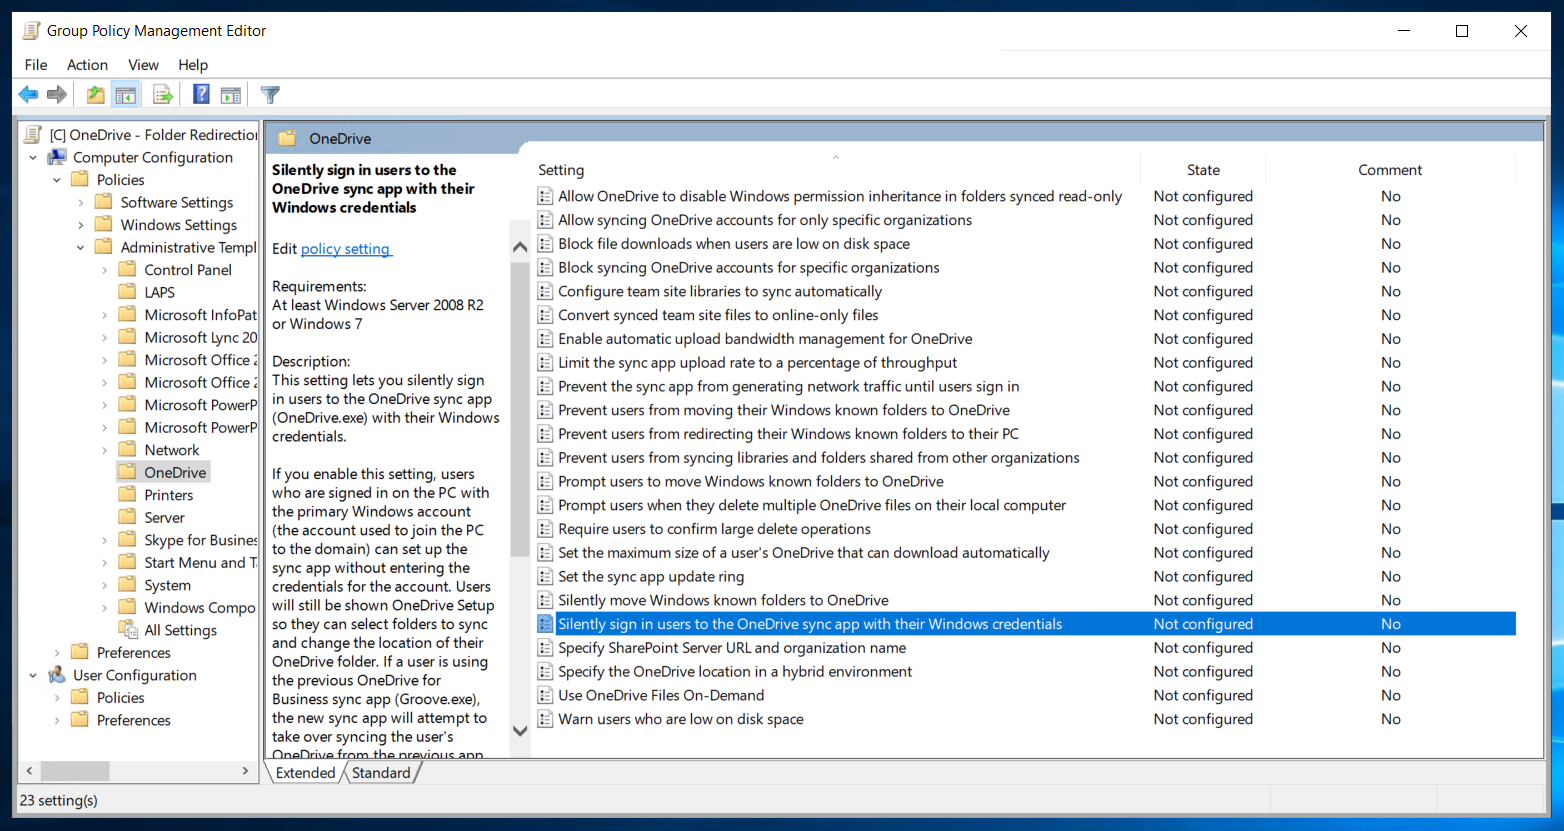Image resolution: width=1564 pixels, height=831 pixels.
Task: Select the OneDrive folder in the tree
Action: tap(175, 473)
